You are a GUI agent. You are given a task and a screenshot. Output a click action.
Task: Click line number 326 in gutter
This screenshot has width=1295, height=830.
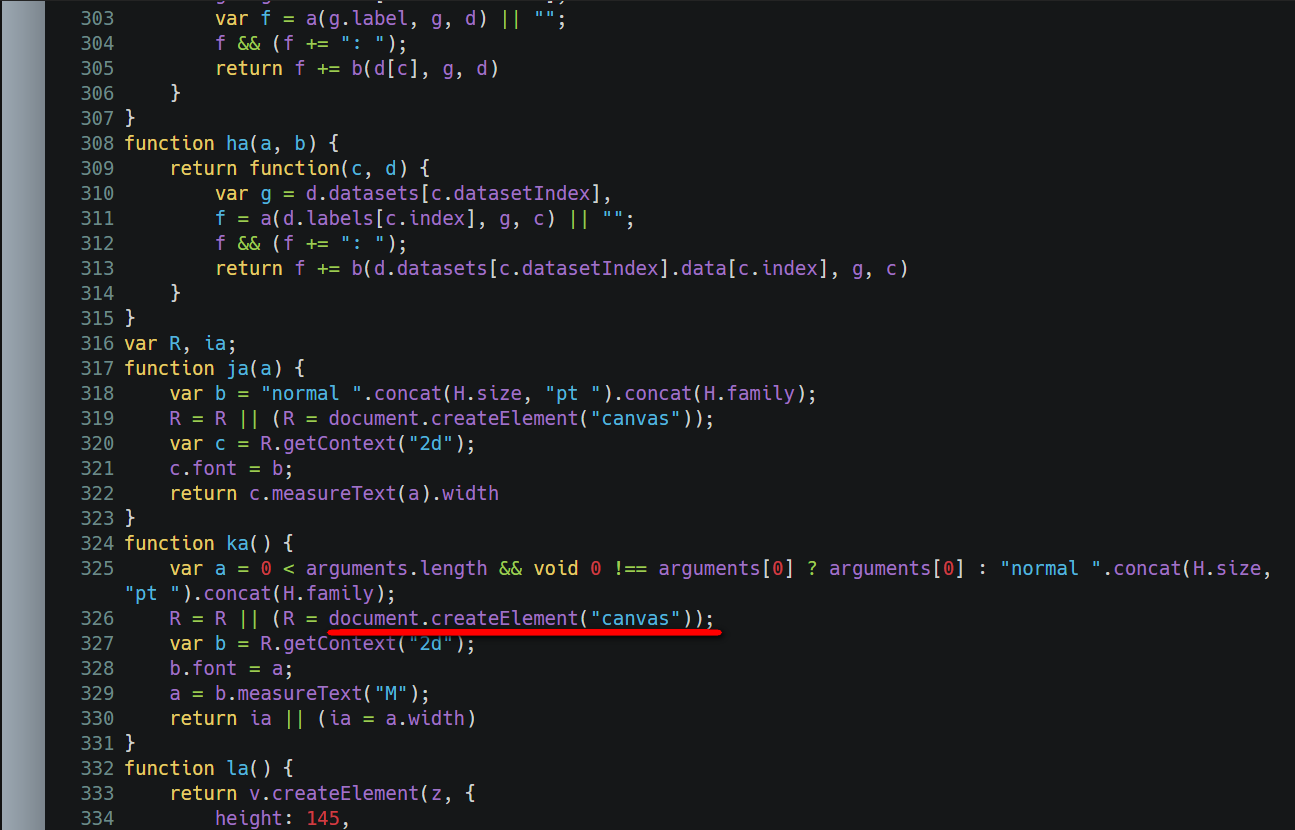tap(97, 618)
